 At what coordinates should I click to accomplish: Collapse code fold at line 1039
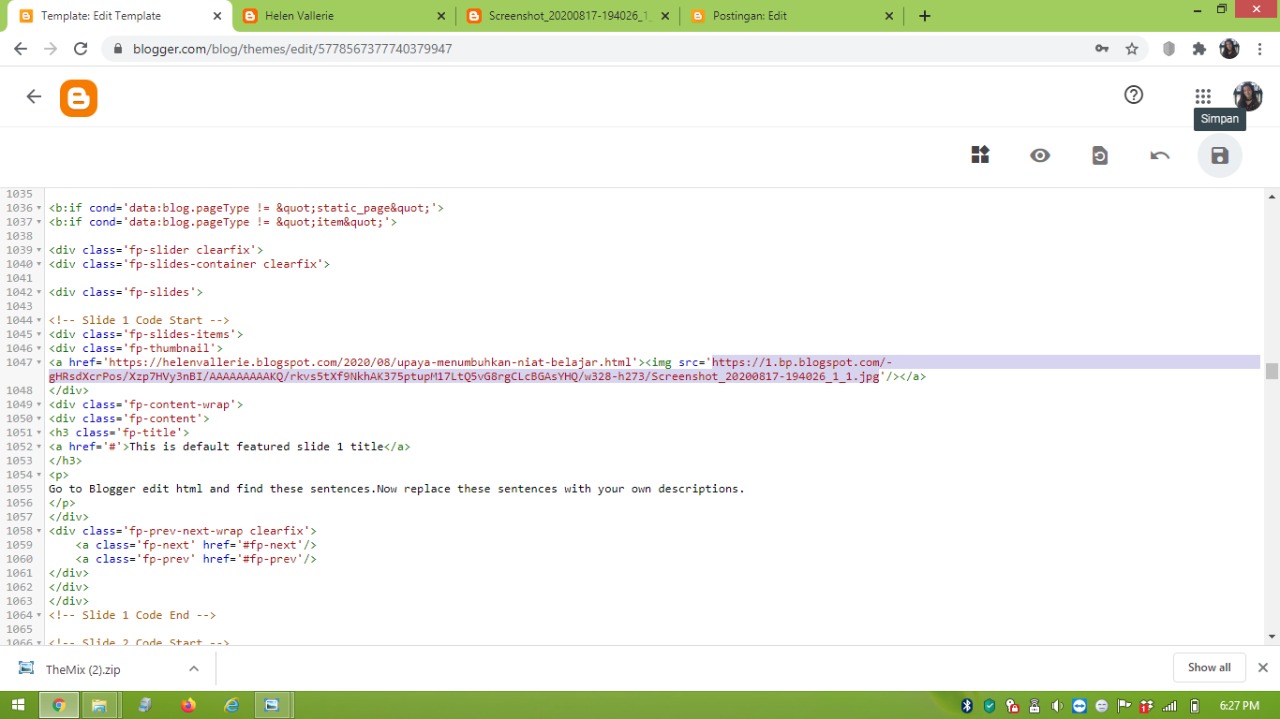(x=39, y=250)
